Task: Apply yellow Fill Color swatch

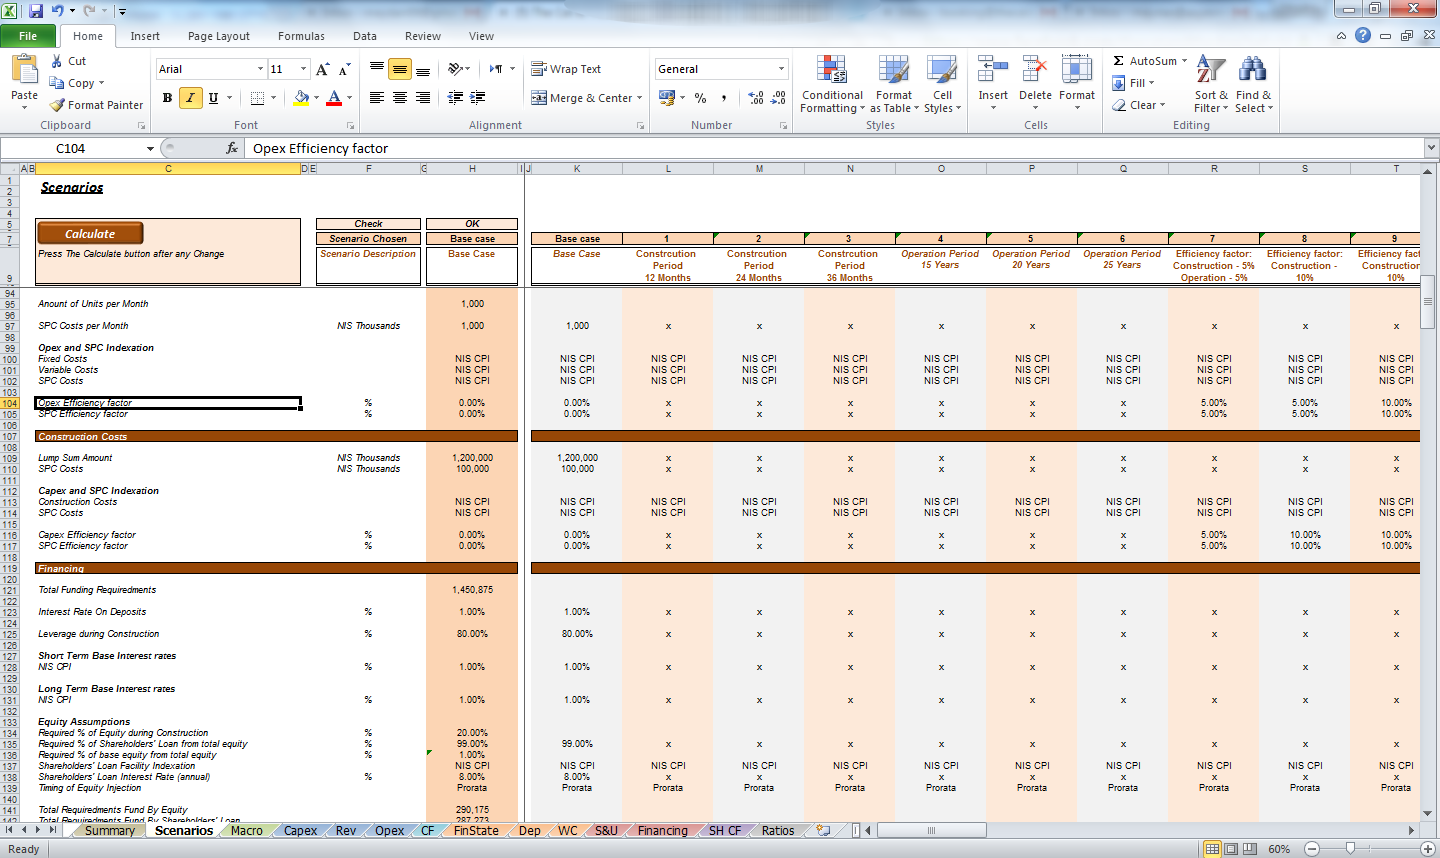Action: (301, 98)
